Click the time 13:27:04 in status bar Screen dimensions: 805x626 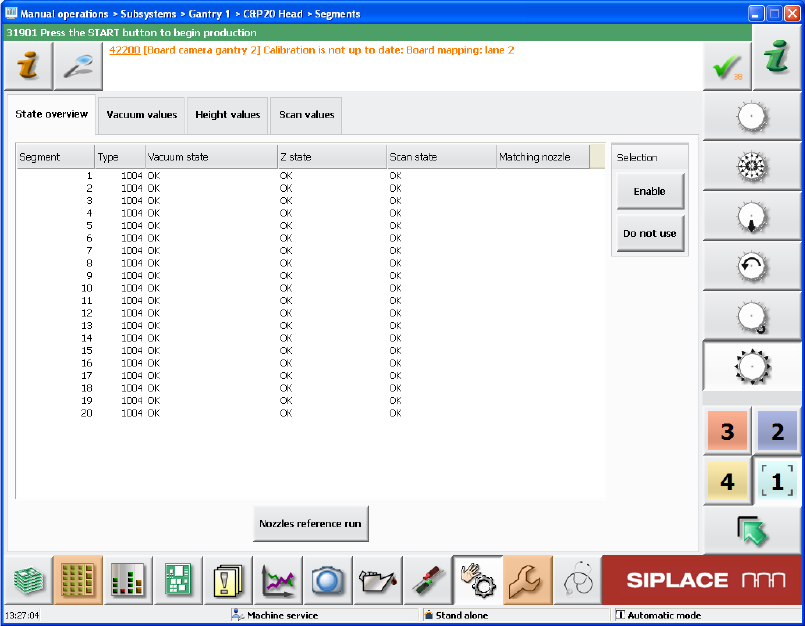(22, 615)
